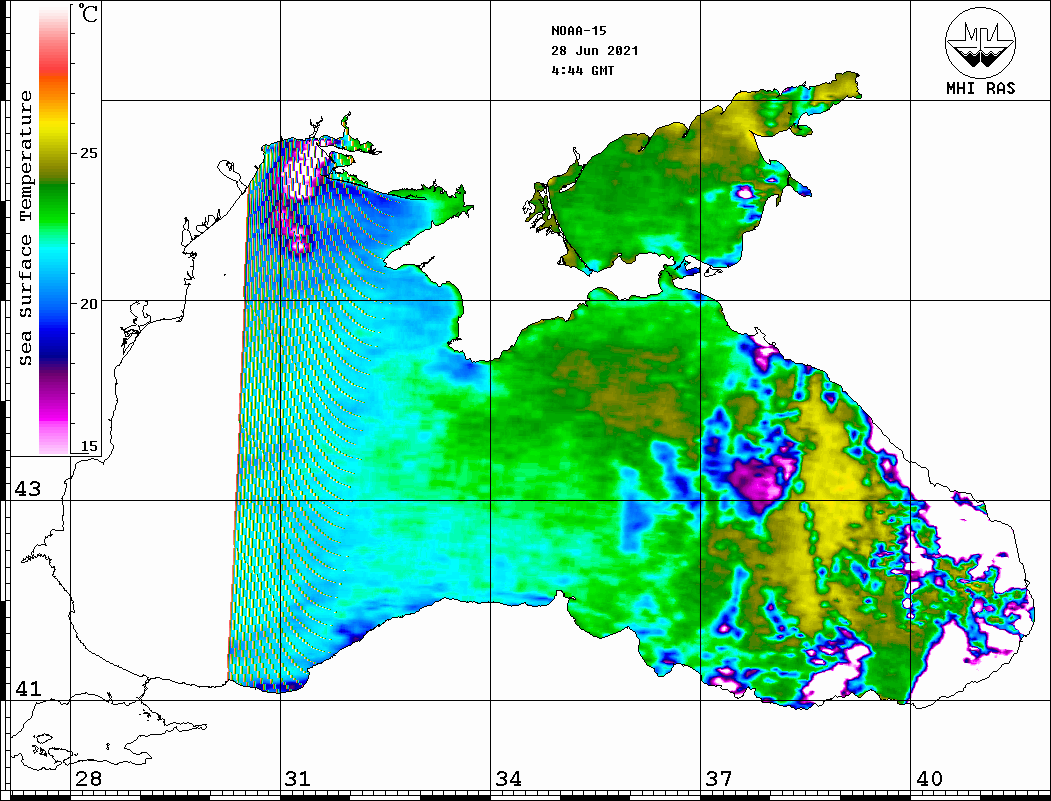Click the 'MHI RAS' label
This screenshot has width=1051, height=801.
980,88
